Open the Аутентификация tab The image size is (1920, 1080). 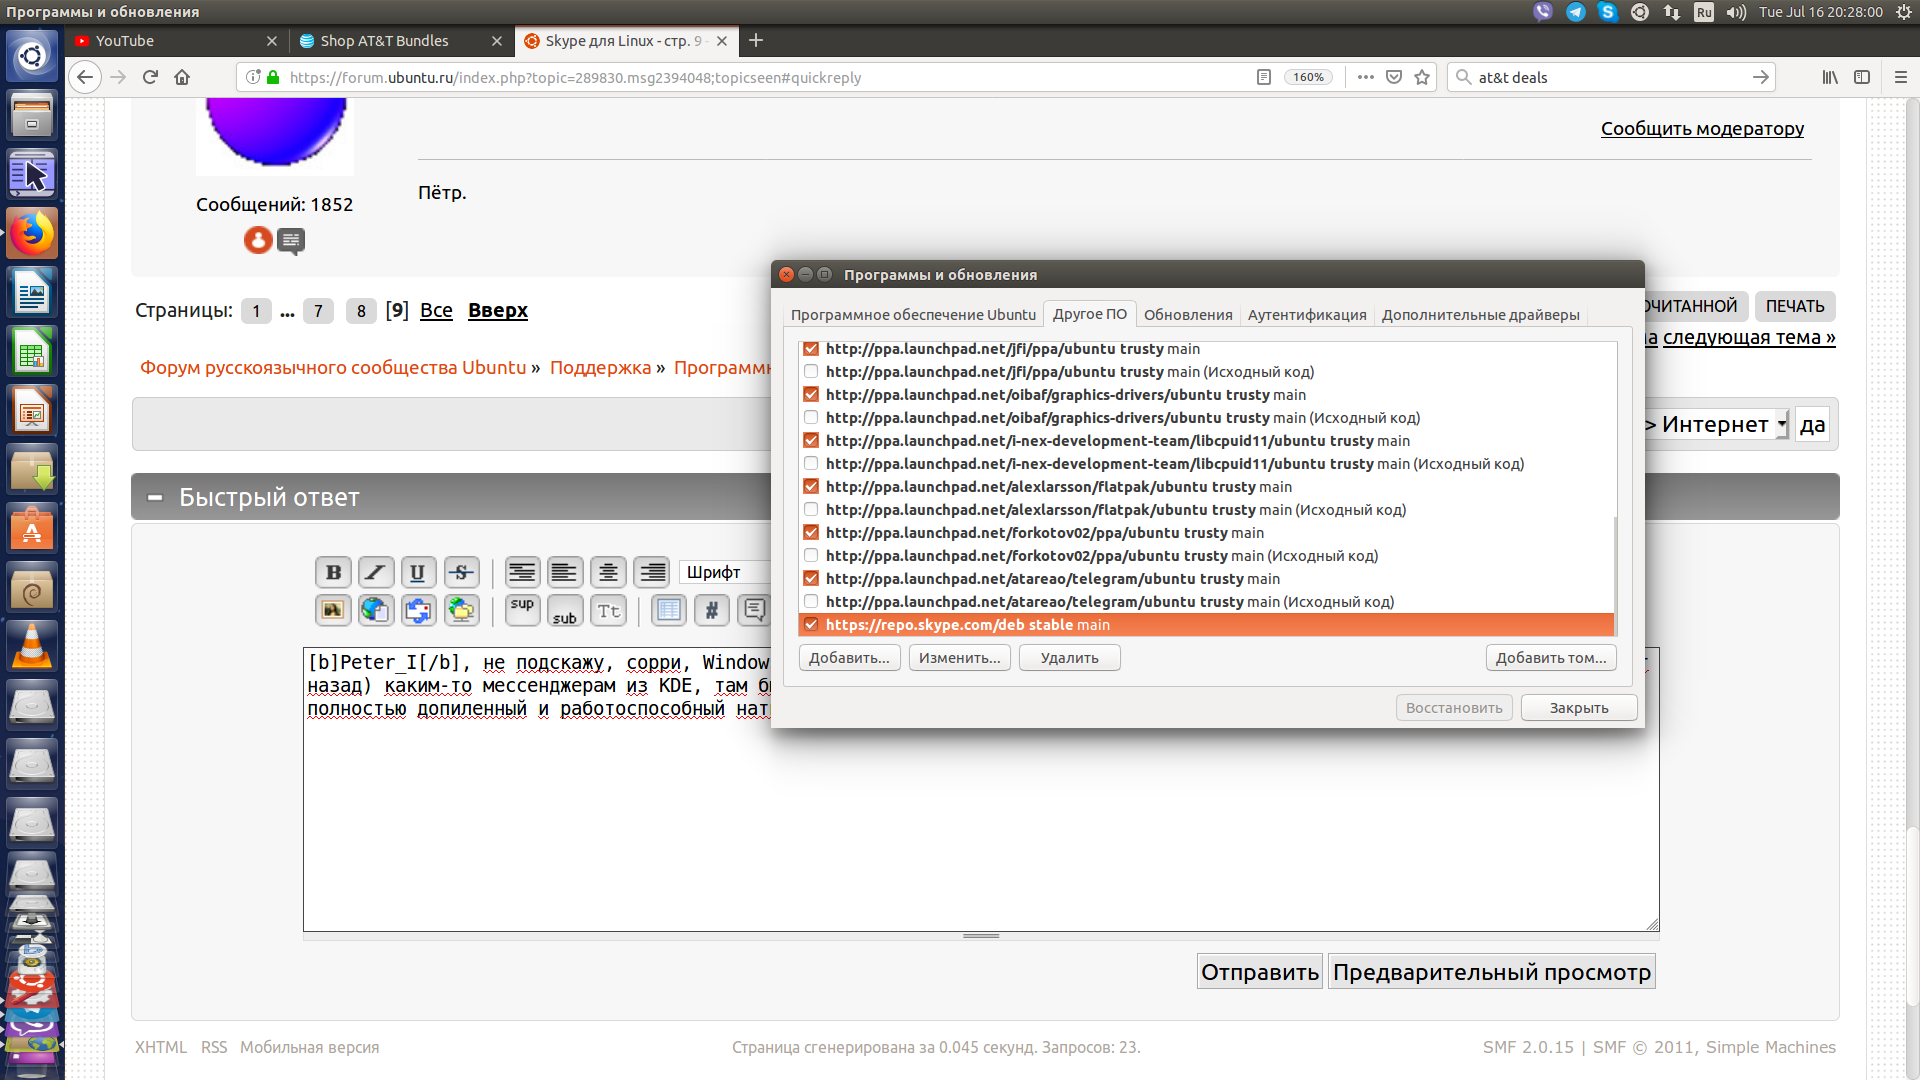(x=1306, y=315)
